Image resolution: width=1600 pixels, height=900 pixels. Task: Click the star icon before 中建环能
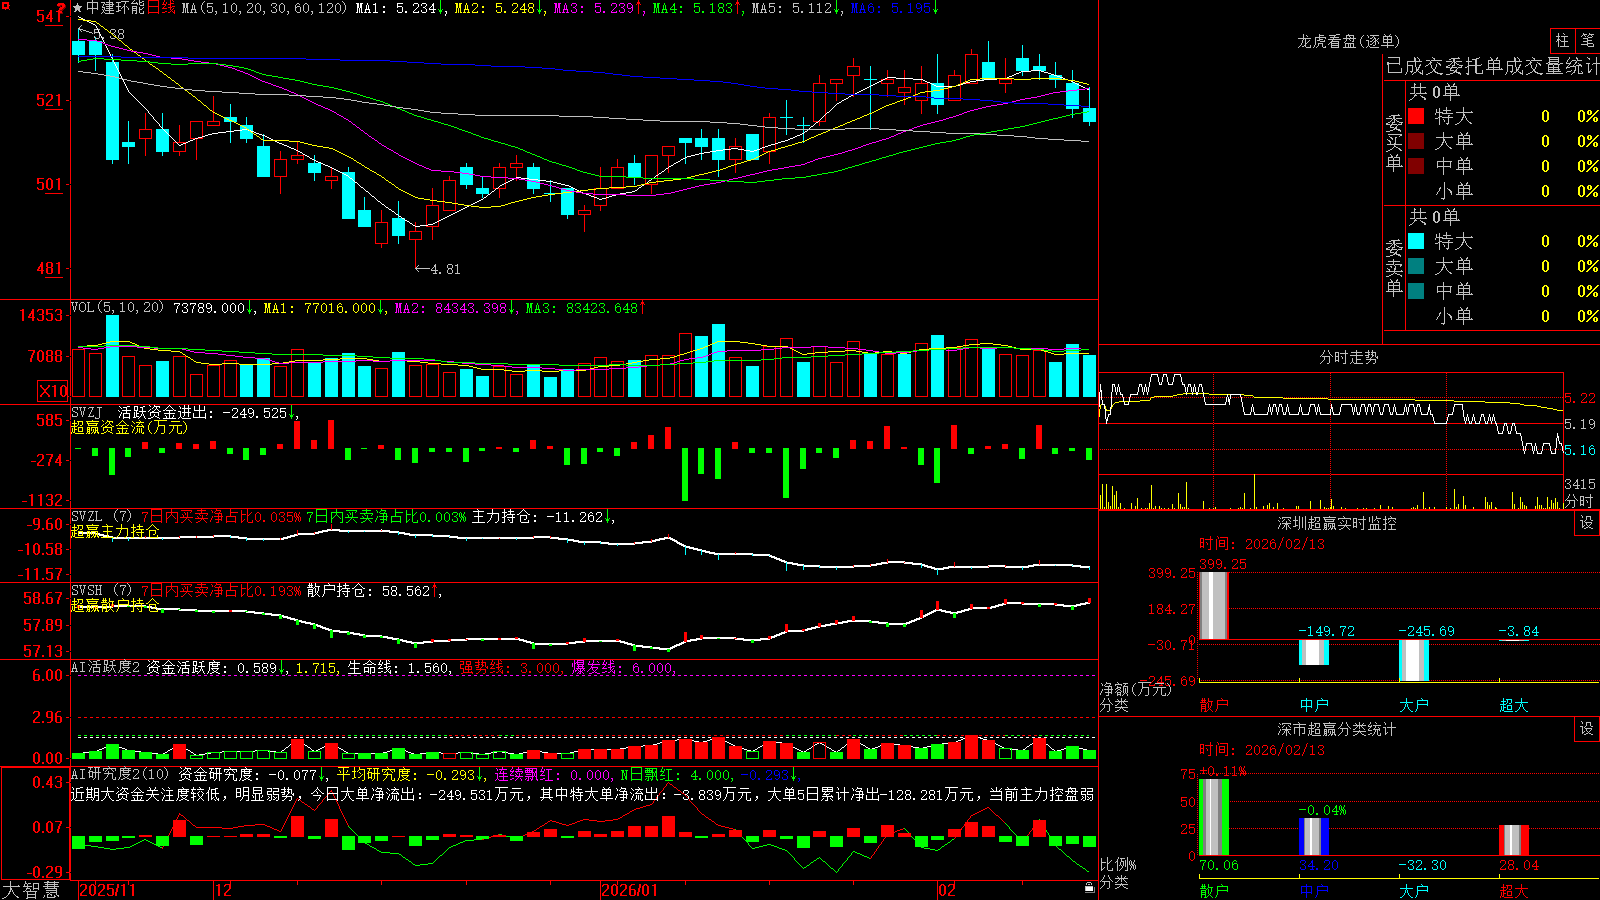78,8
